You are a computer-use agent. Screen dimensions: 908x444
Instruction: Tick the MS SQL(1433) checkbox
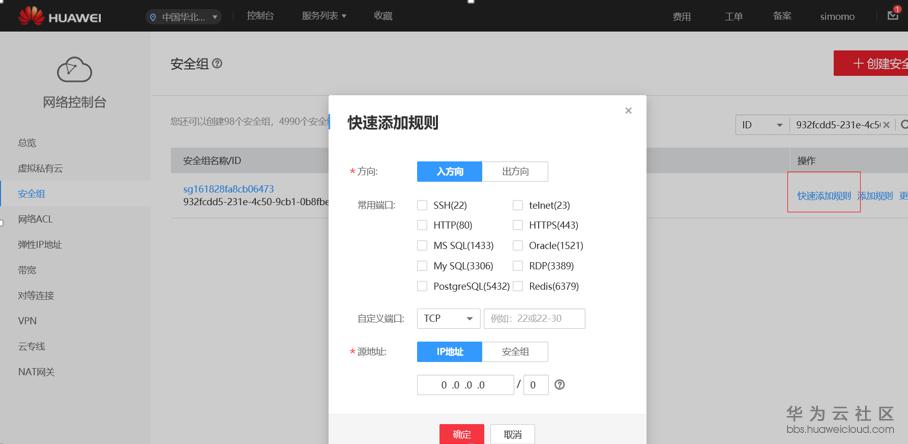pos(422,245)
